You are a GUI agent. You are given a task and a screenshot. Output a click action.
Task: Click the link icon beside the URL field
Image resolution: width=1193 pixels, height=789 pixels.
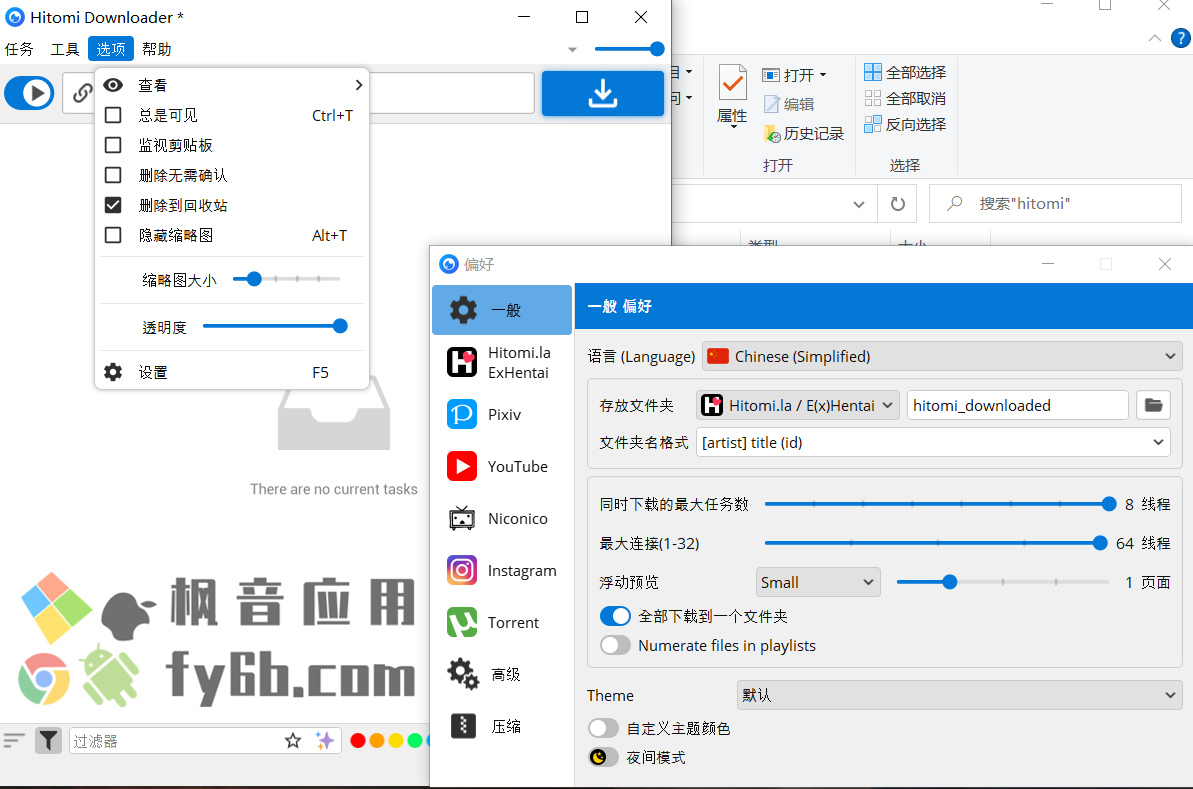81,94
